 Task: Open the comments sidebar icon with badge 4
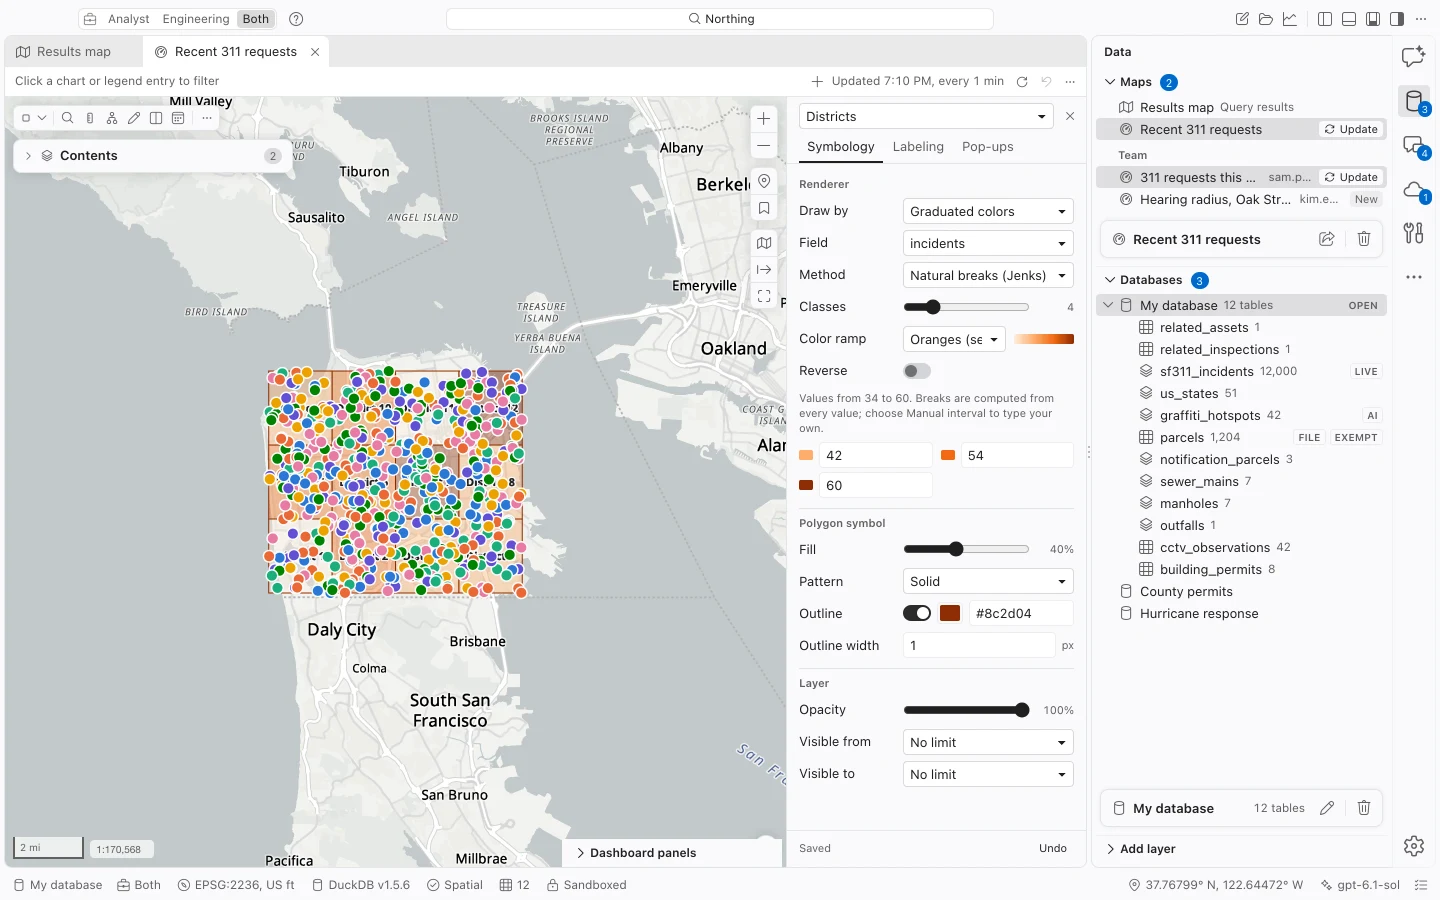(x=1413, y=146)
